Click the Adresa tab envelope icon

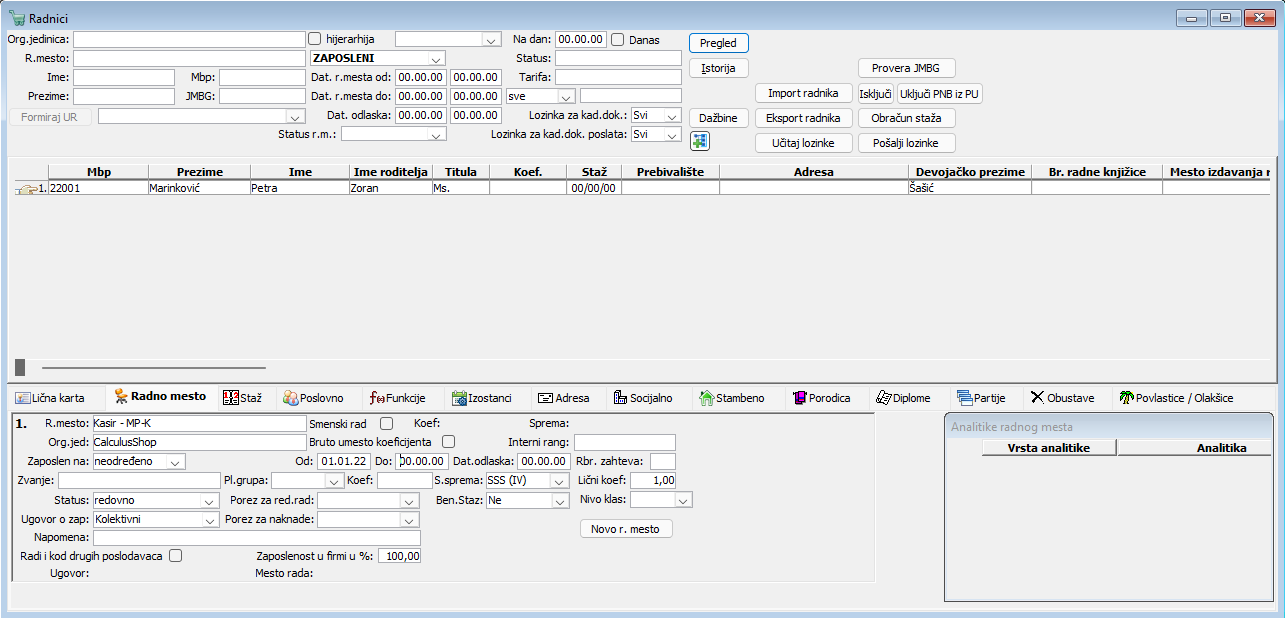tap(545, 398)
